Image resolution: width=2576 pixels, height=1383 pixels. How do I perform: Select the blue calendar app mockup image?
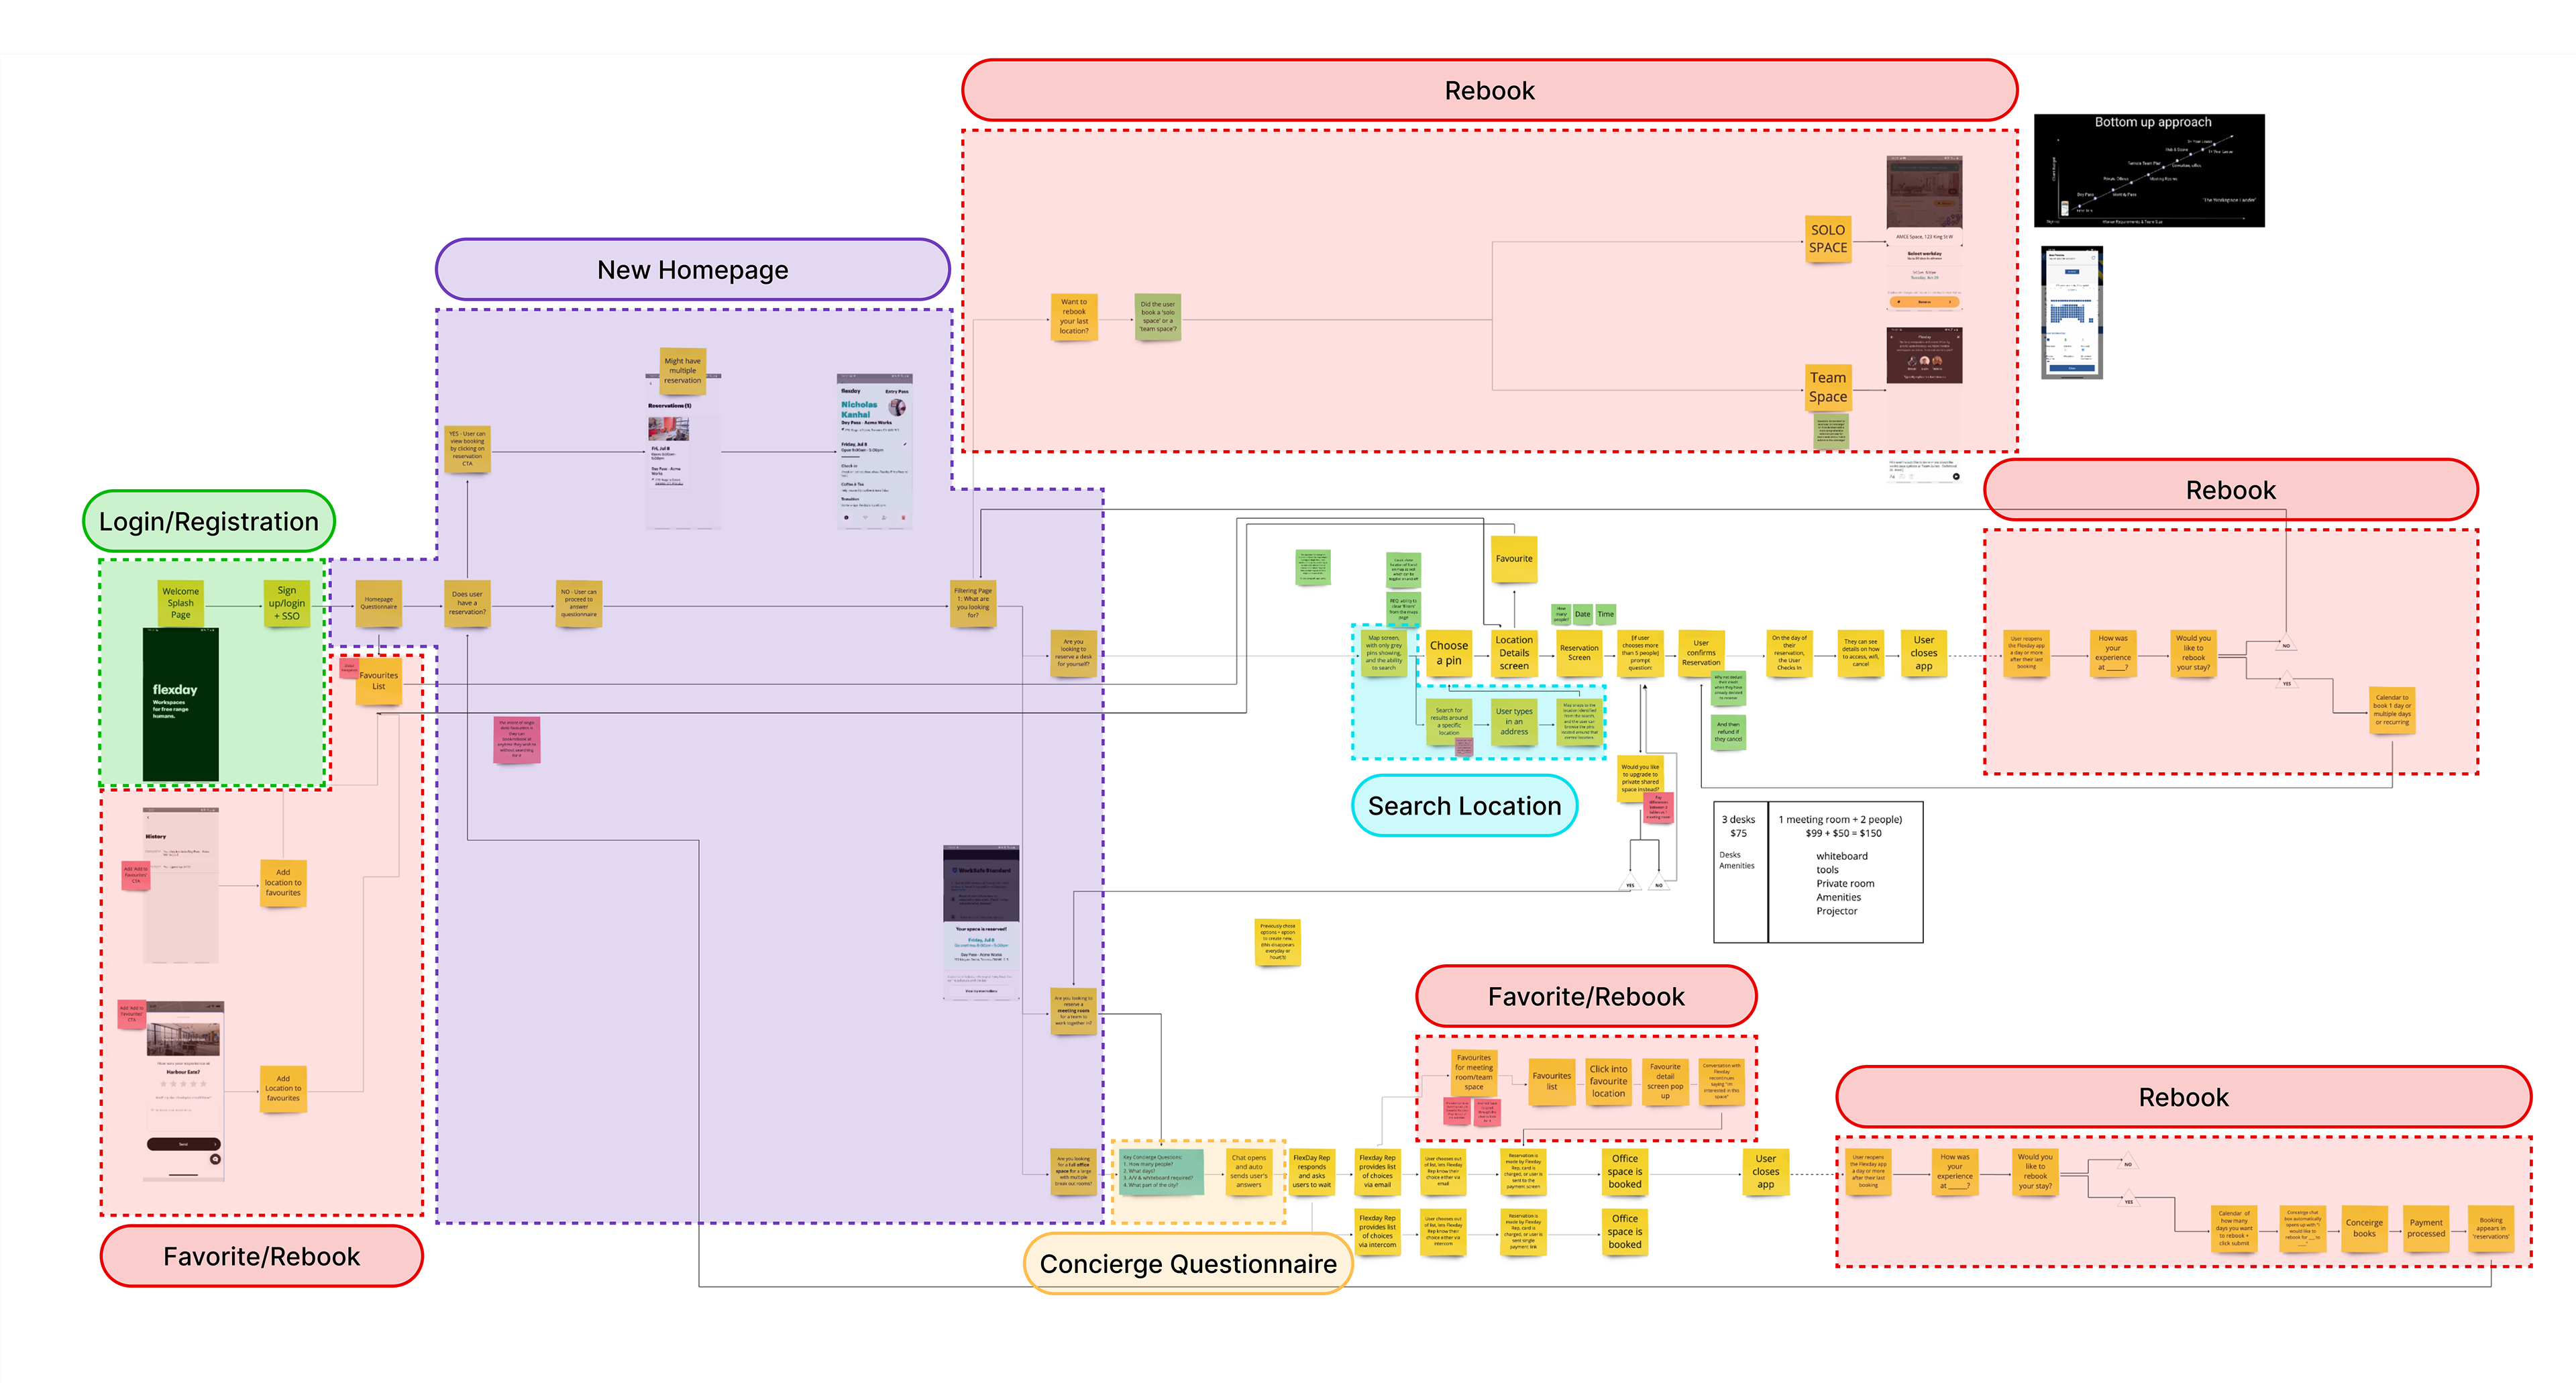click(2071, 312)
